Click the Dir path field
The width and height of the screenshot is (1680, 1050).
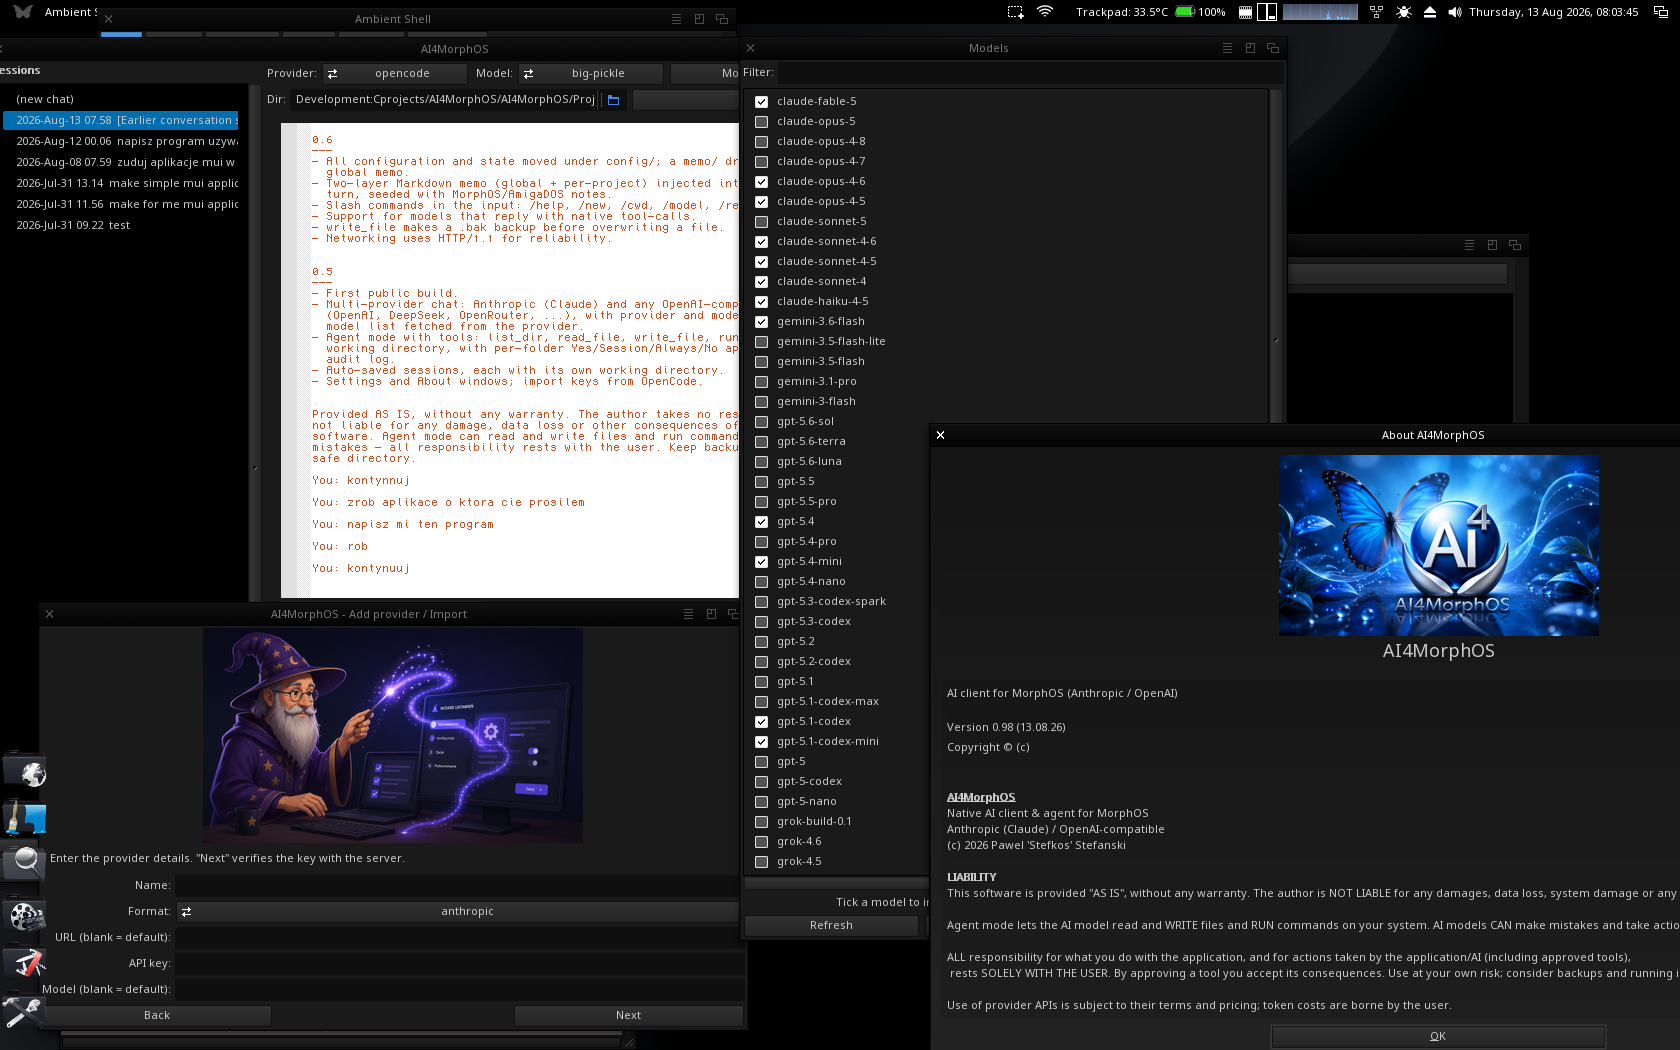pos(445,99)
